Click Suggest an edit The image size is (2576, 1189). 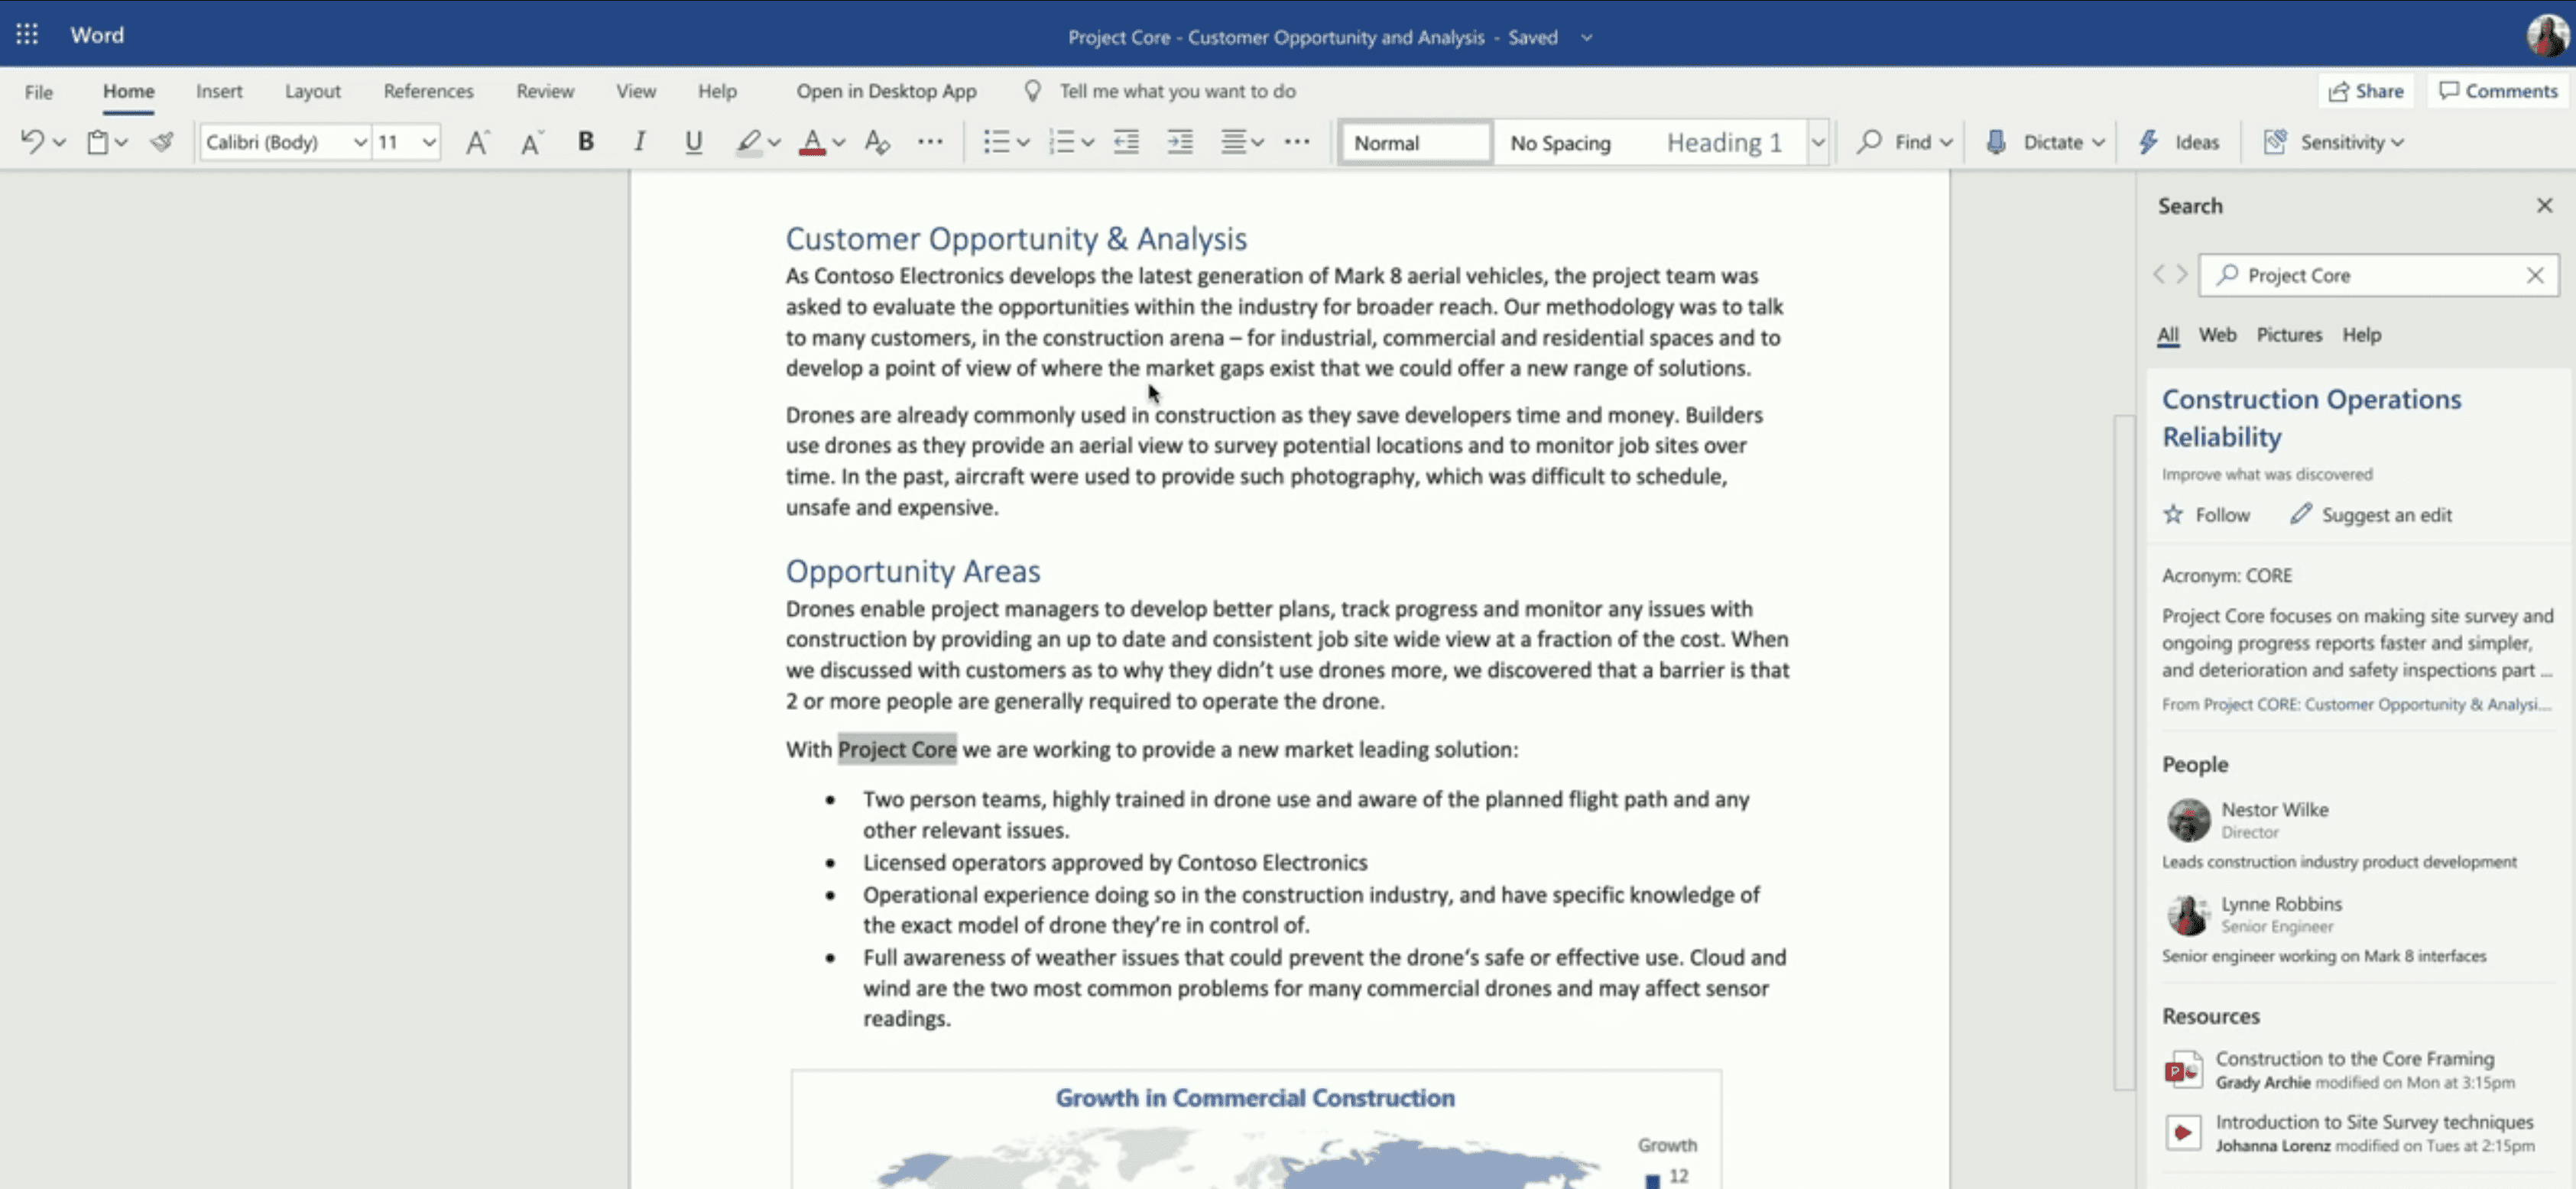point(2371,515)
